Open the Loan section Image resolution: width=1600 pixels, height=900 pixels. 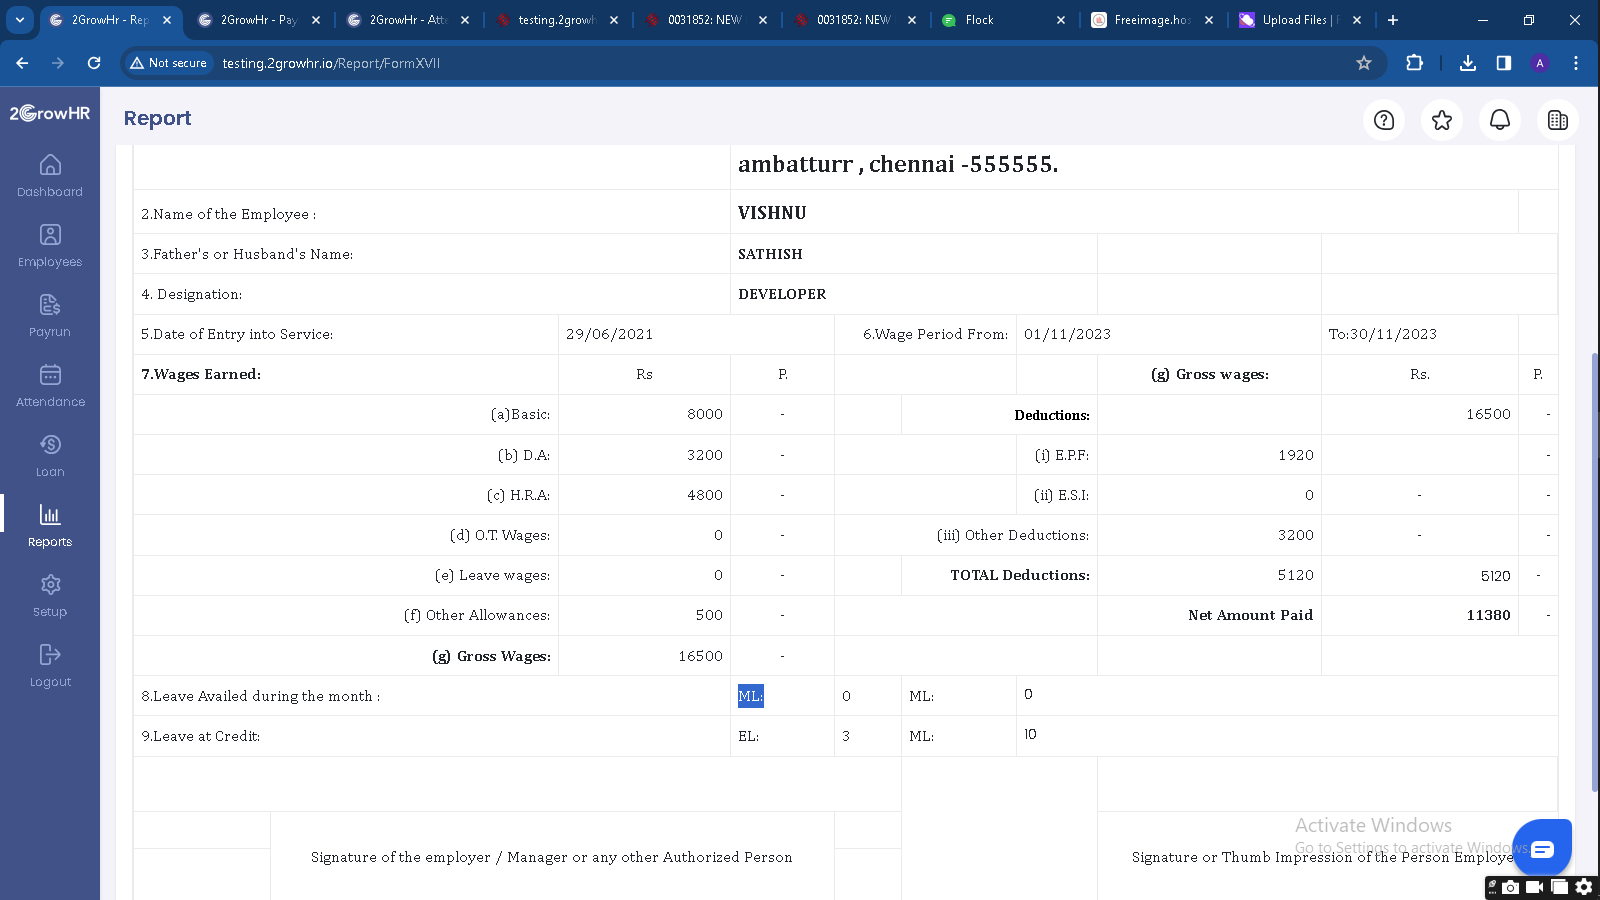[x=50, y=456]
